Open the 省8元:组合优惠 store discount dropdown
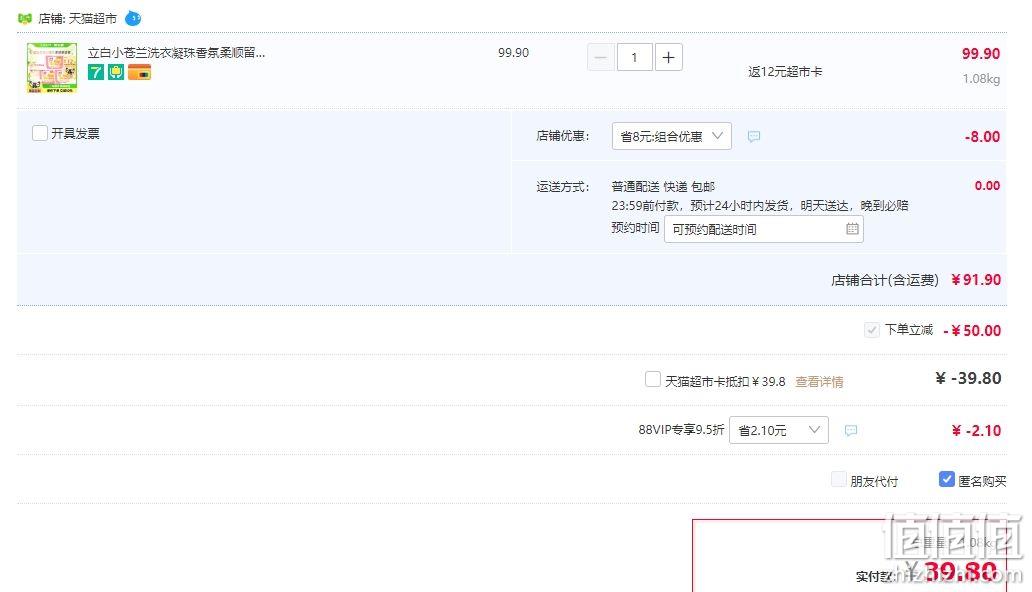 (671, 136)
